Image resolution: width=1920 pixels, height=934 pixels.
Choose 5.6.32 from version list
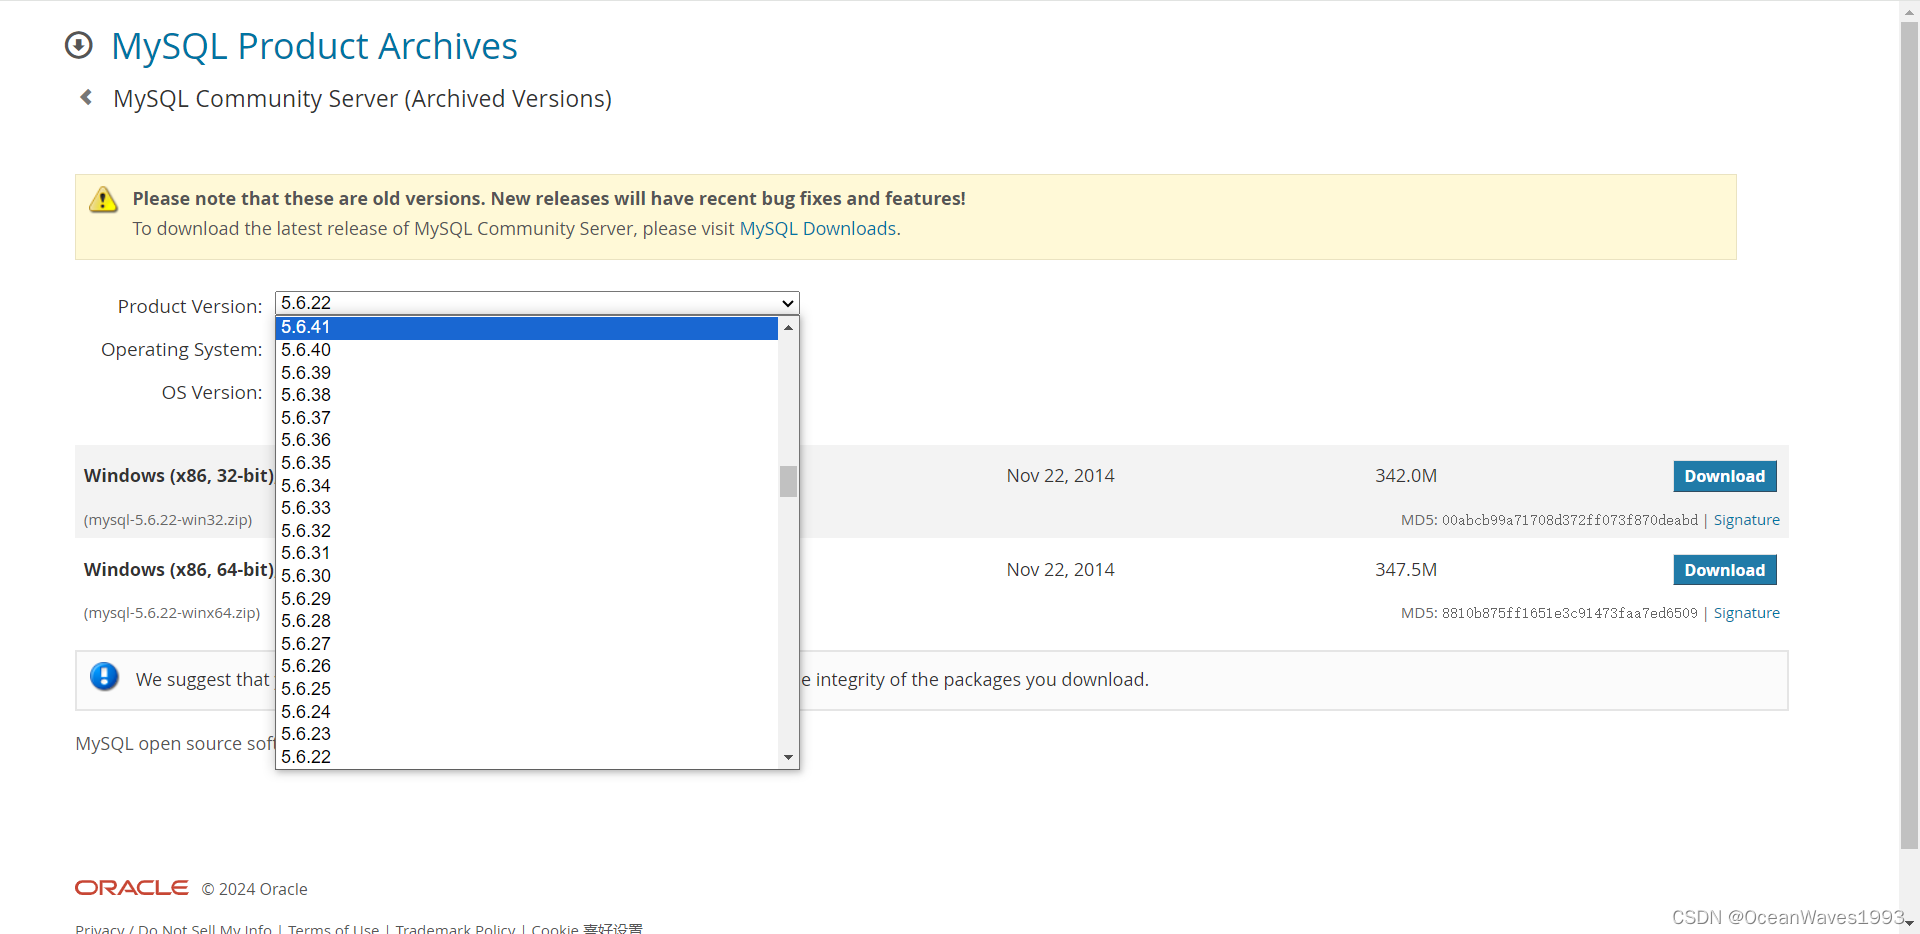tap(527, 531)
